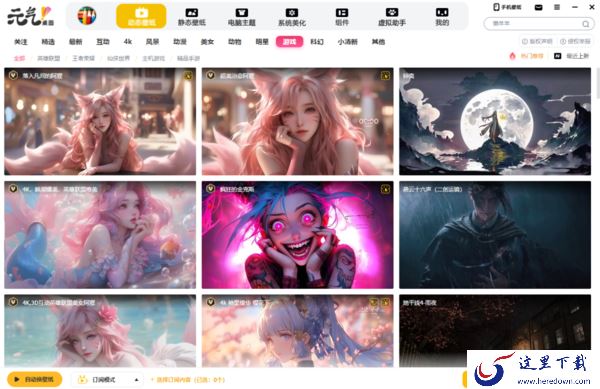Go to the 系统美化 tab

(x=292, y=17)
